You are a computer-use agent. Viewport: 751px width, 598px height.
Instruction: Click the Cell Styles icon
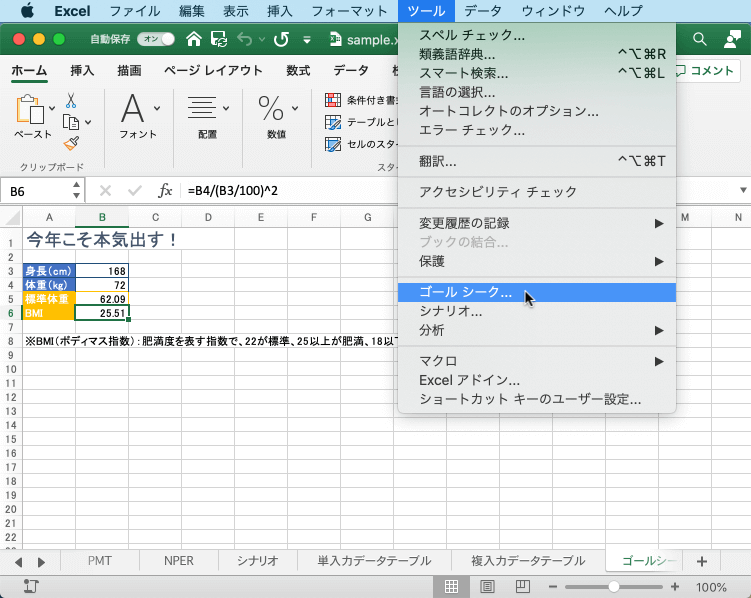point(333,144)
